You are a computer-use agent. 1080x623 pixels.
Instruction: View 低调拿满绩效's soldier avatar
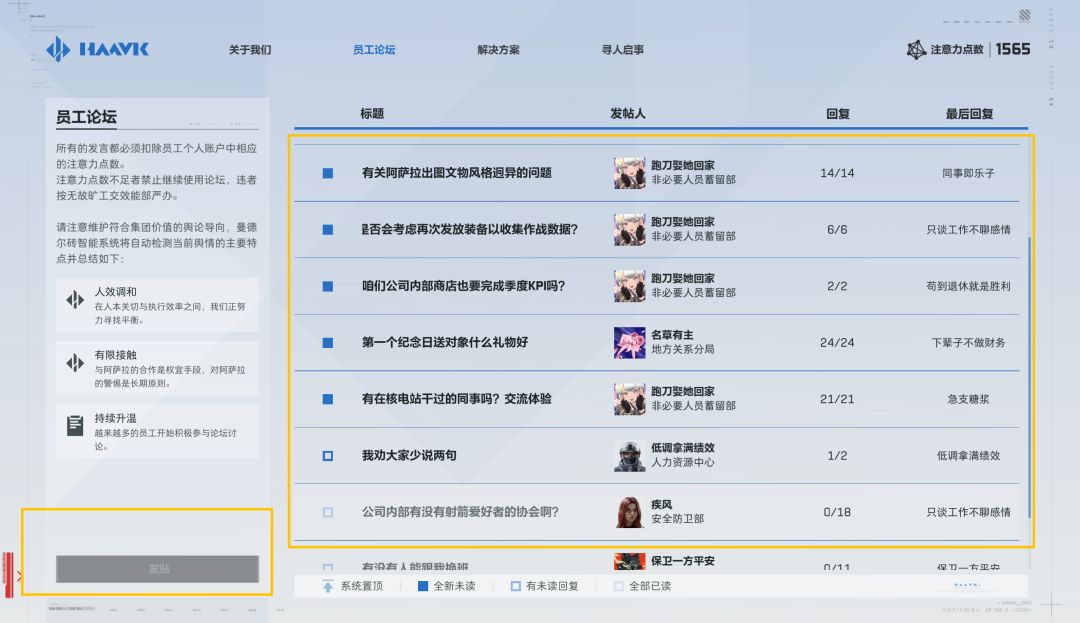pyautogui.click(x=630, y=455)
